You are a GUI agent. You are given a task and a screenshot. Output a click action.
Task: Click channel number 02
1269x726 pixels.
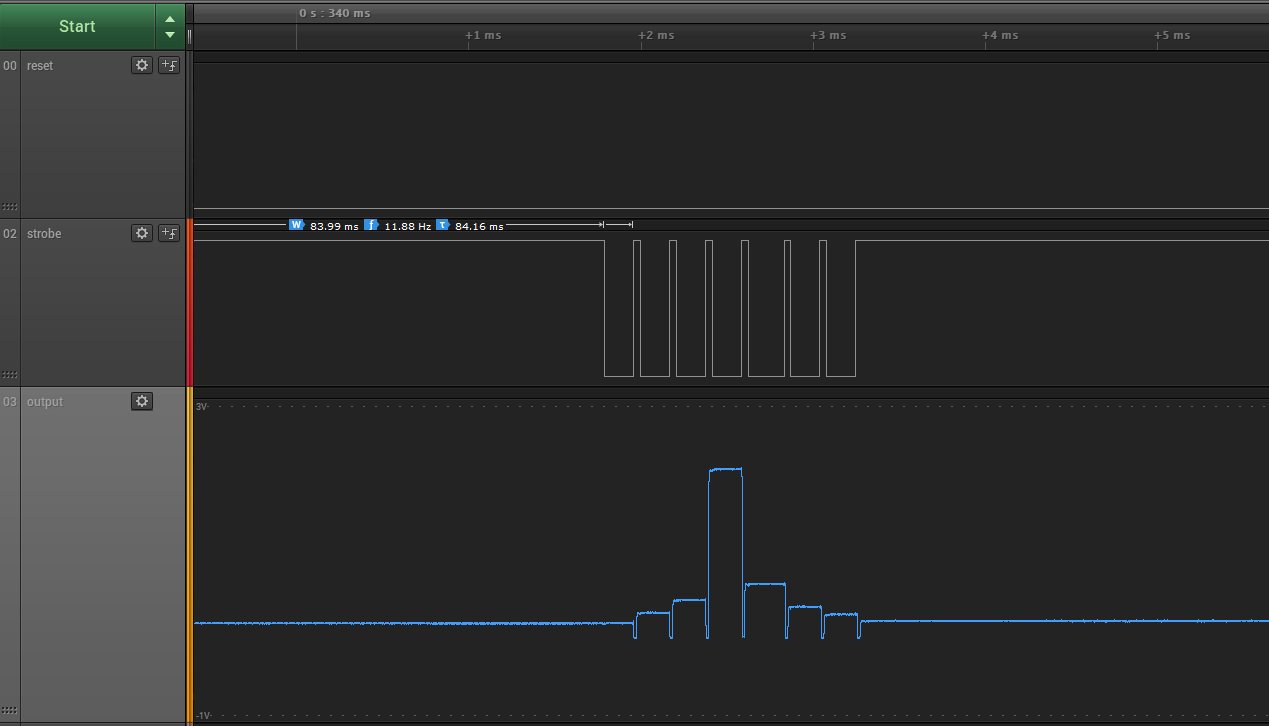tap(10, 234)
